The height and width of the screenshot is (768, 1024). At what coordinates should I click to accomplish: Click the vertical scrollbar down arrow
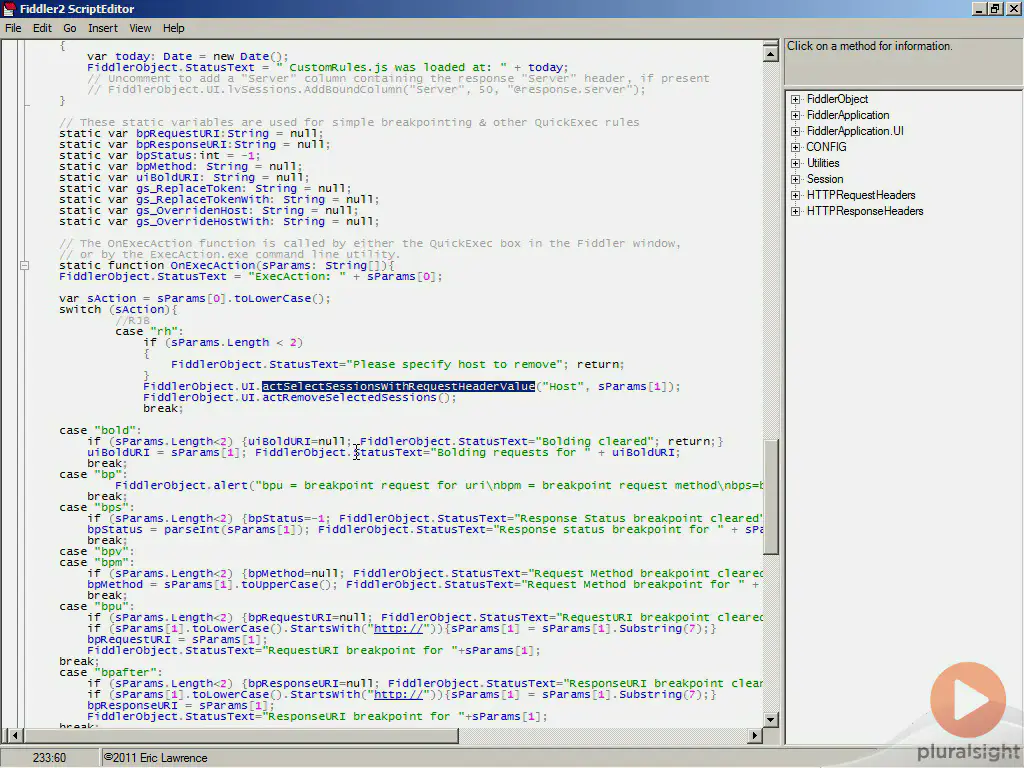click(771, 719)
